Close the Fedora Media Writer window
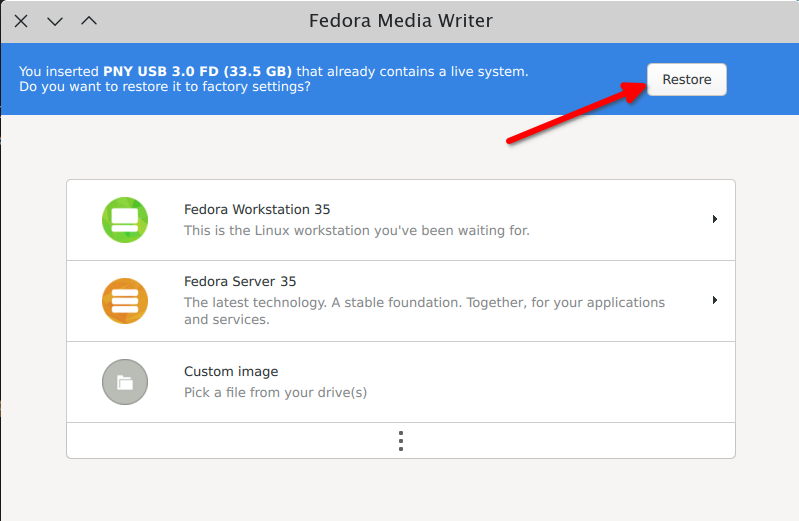The height and width of the screenshot is (521, 799). 21,21
